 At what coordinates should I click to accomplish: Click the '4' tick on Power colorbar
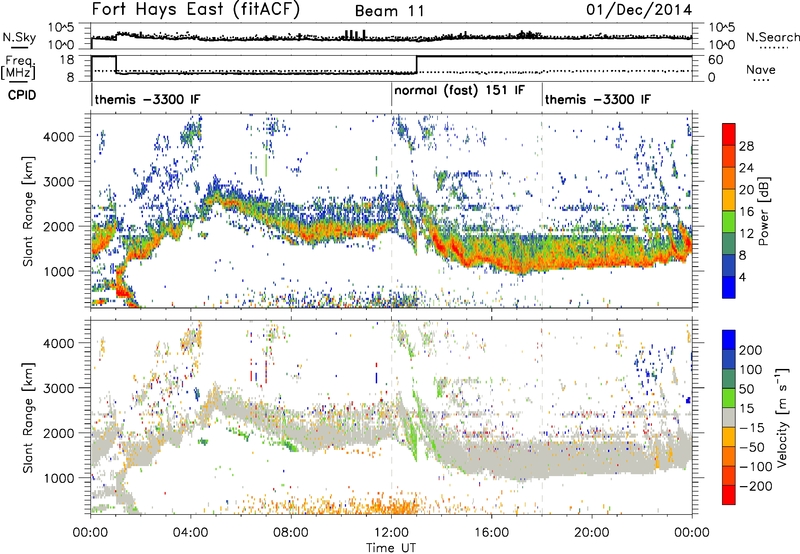coord(743,277)
